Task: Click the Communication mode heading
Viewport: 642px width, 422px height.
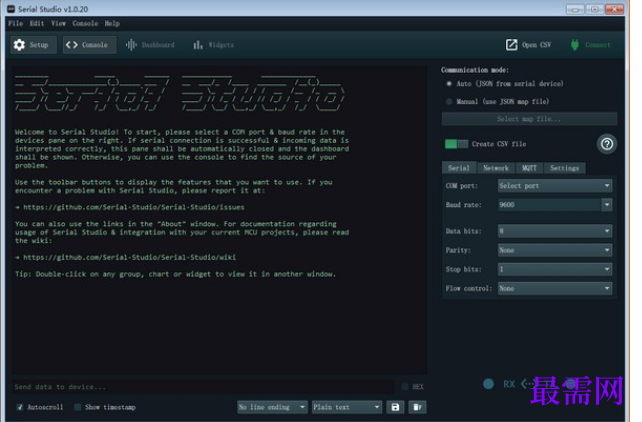Action: click(475, 70)
